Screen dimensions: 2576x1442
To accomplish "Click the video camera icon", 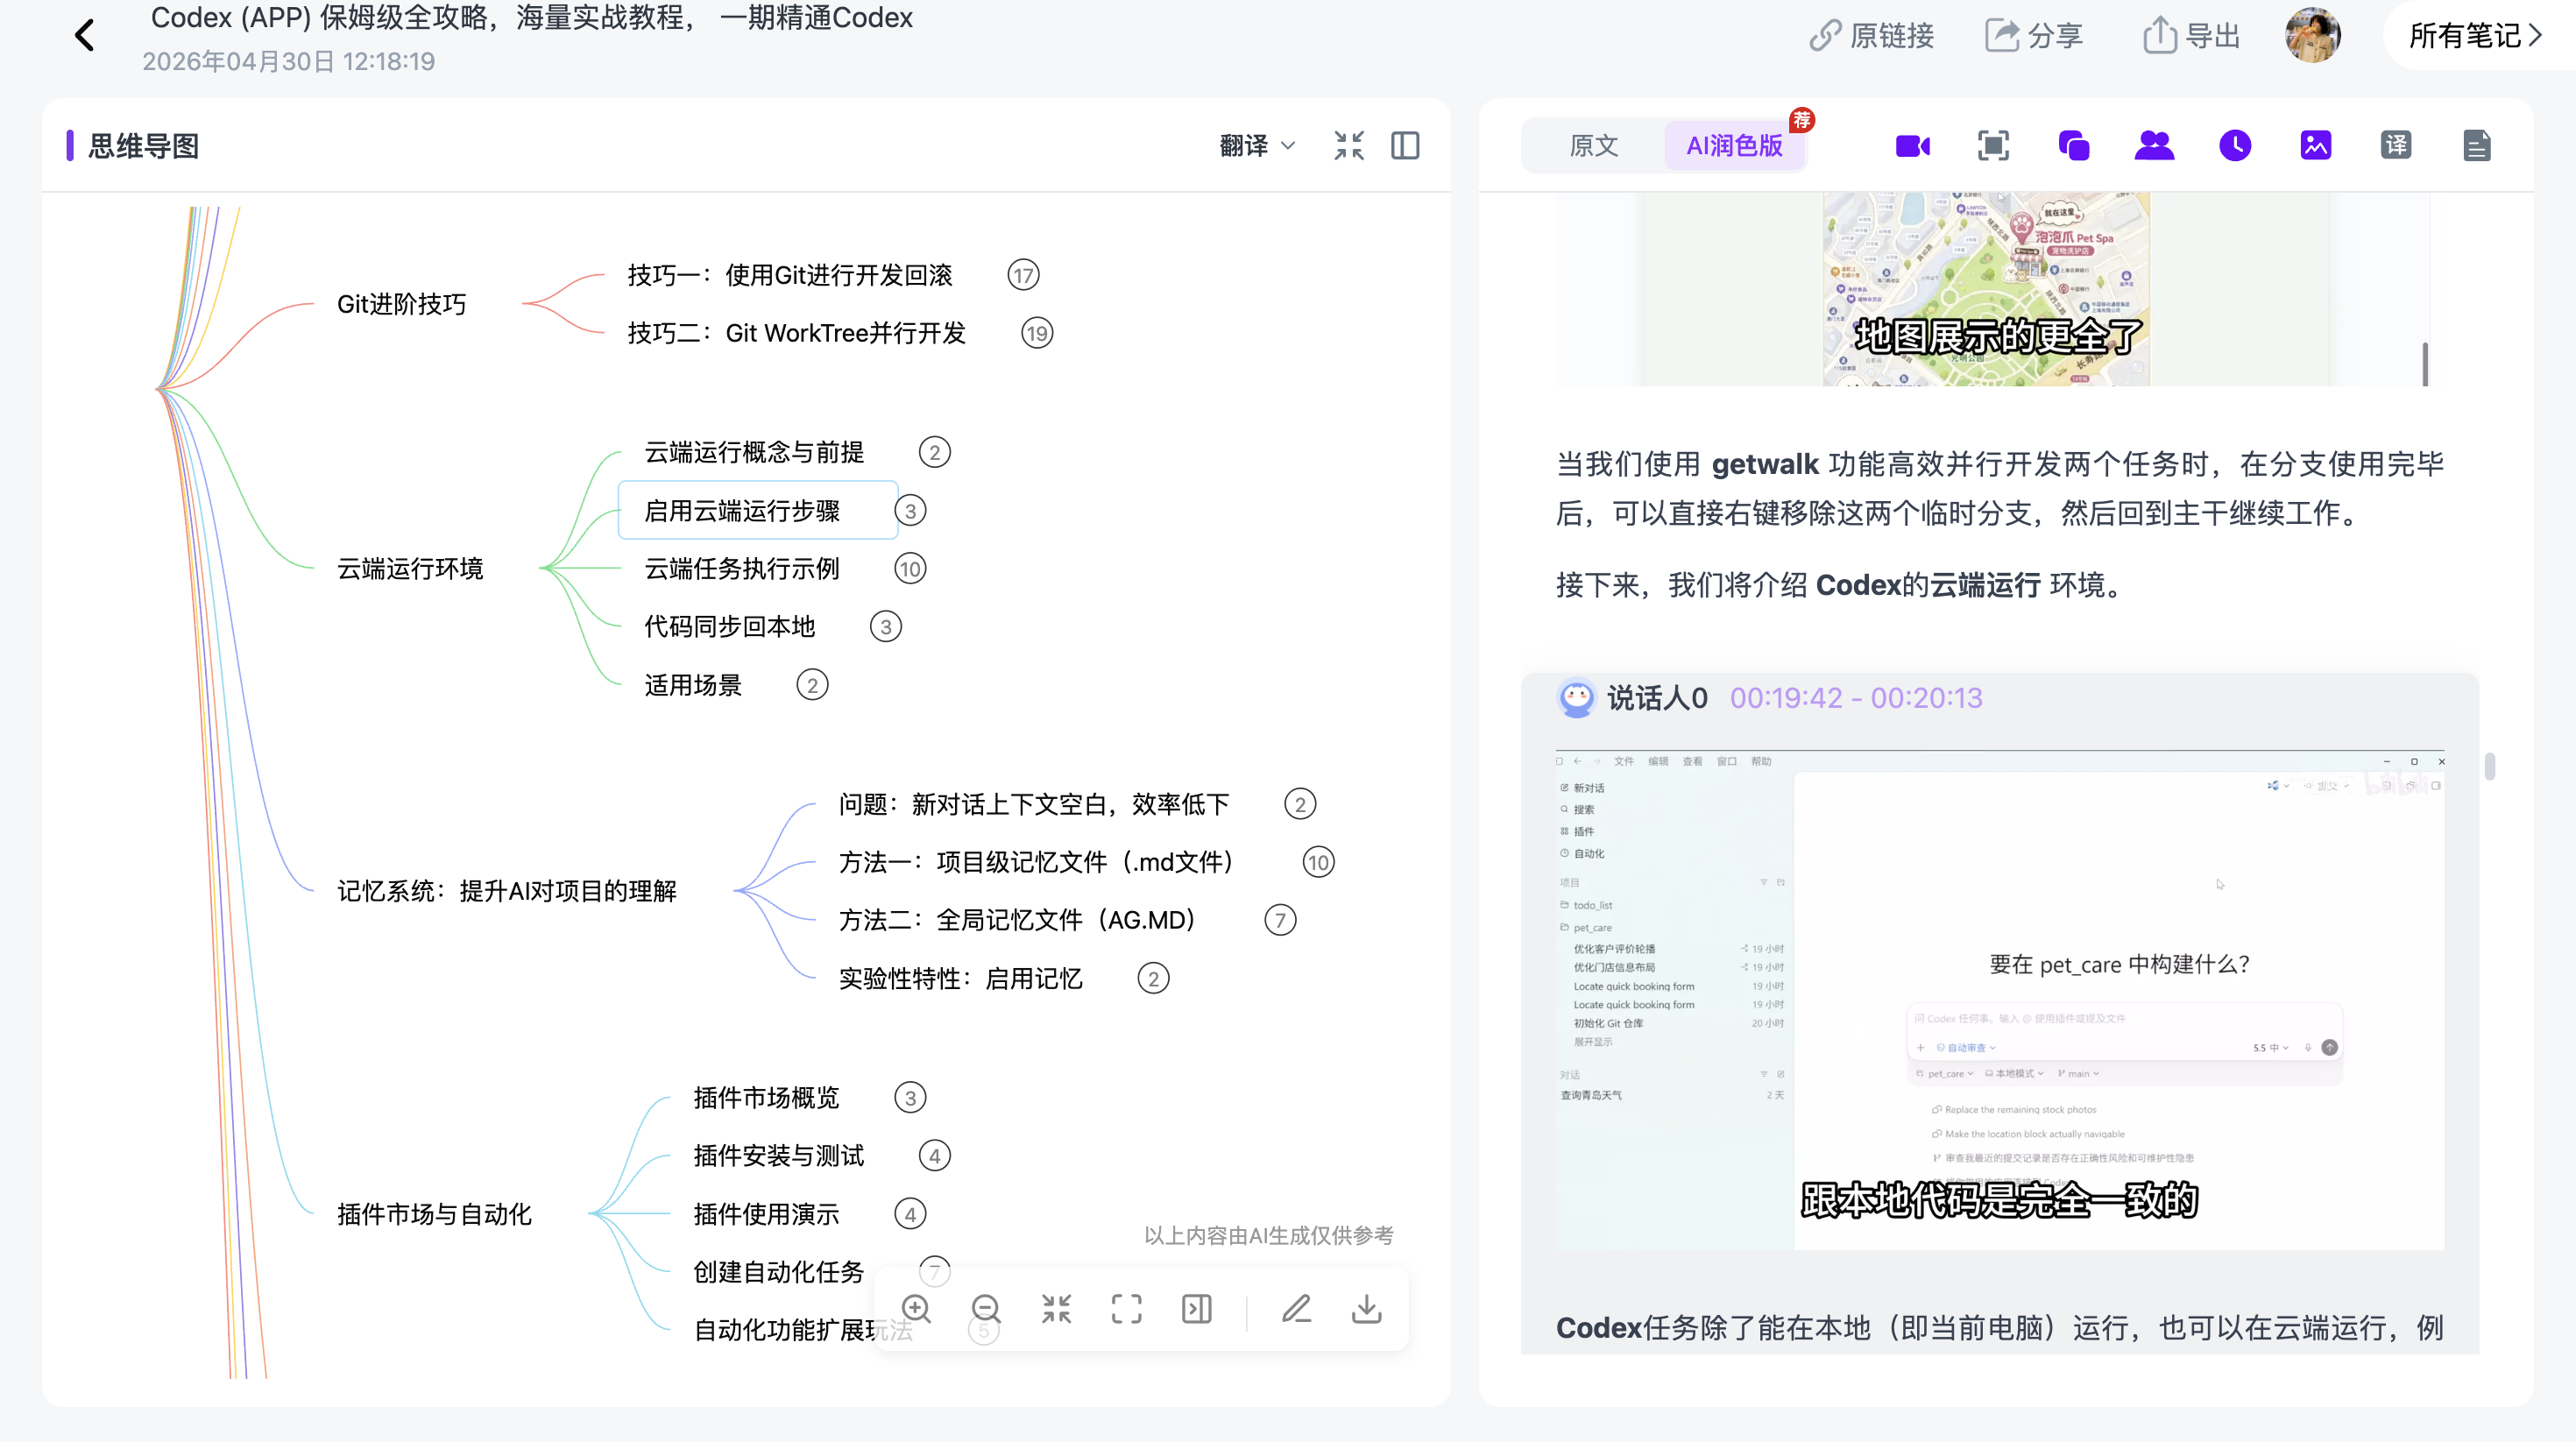I will [1913, 146].
